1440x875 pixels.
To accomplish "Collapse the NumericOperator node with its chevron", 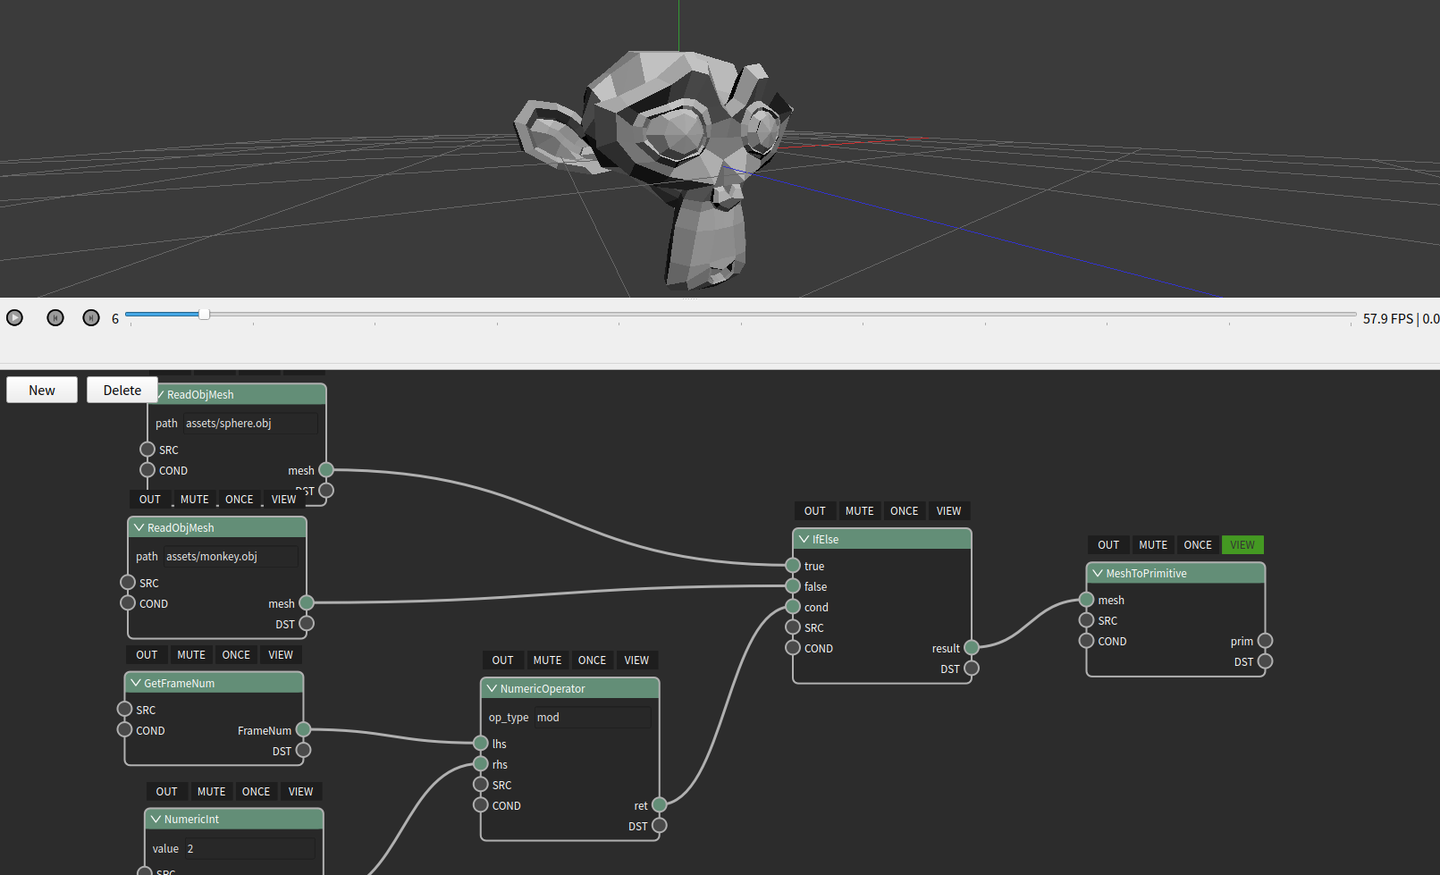I will 492,688.
